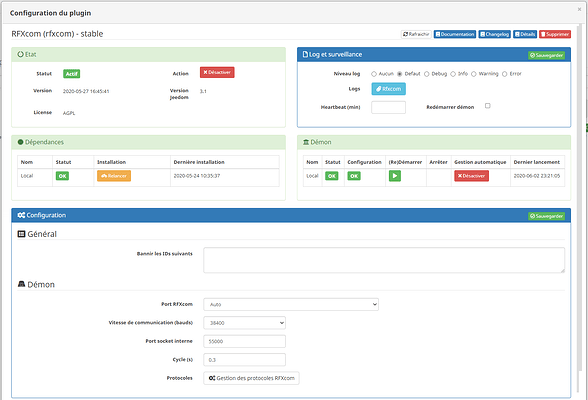Image resolution: width=588 pixels, height=400 pixels.
Task: Disable daemon automatic management
Action: (471, 176)
